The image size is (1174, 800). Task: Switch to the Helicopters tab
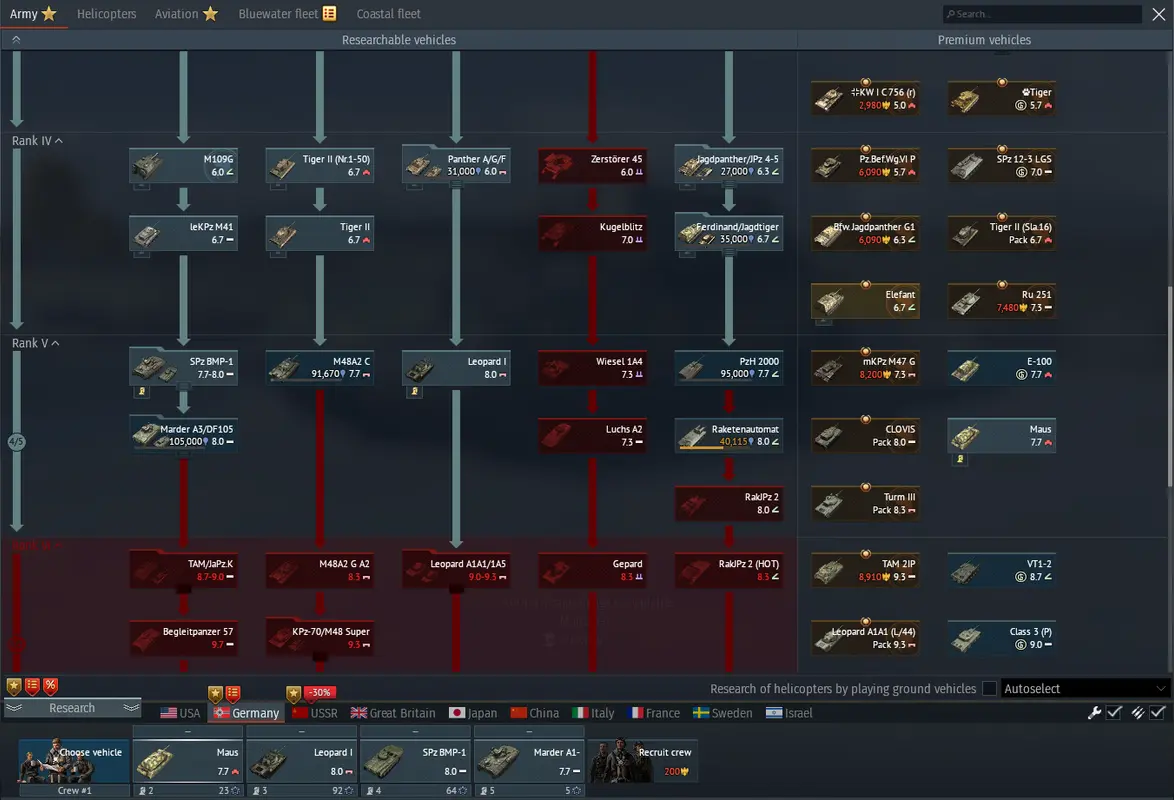pos(106,14)
